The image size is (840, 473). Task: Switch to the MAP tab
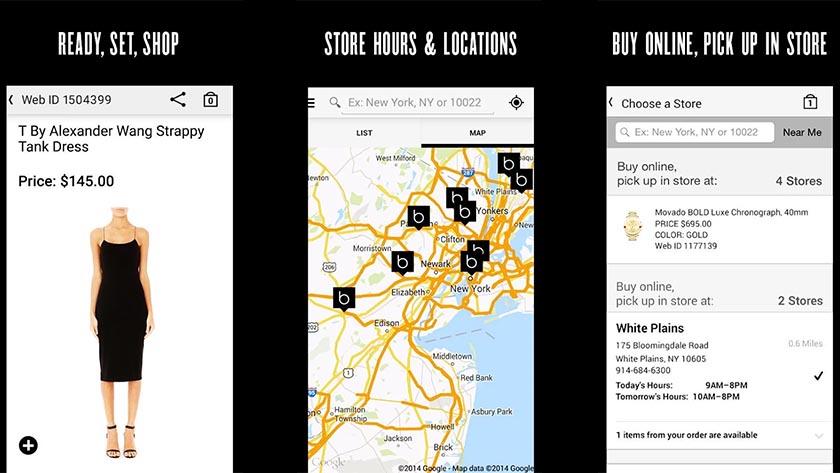click(x=477, y=133)
